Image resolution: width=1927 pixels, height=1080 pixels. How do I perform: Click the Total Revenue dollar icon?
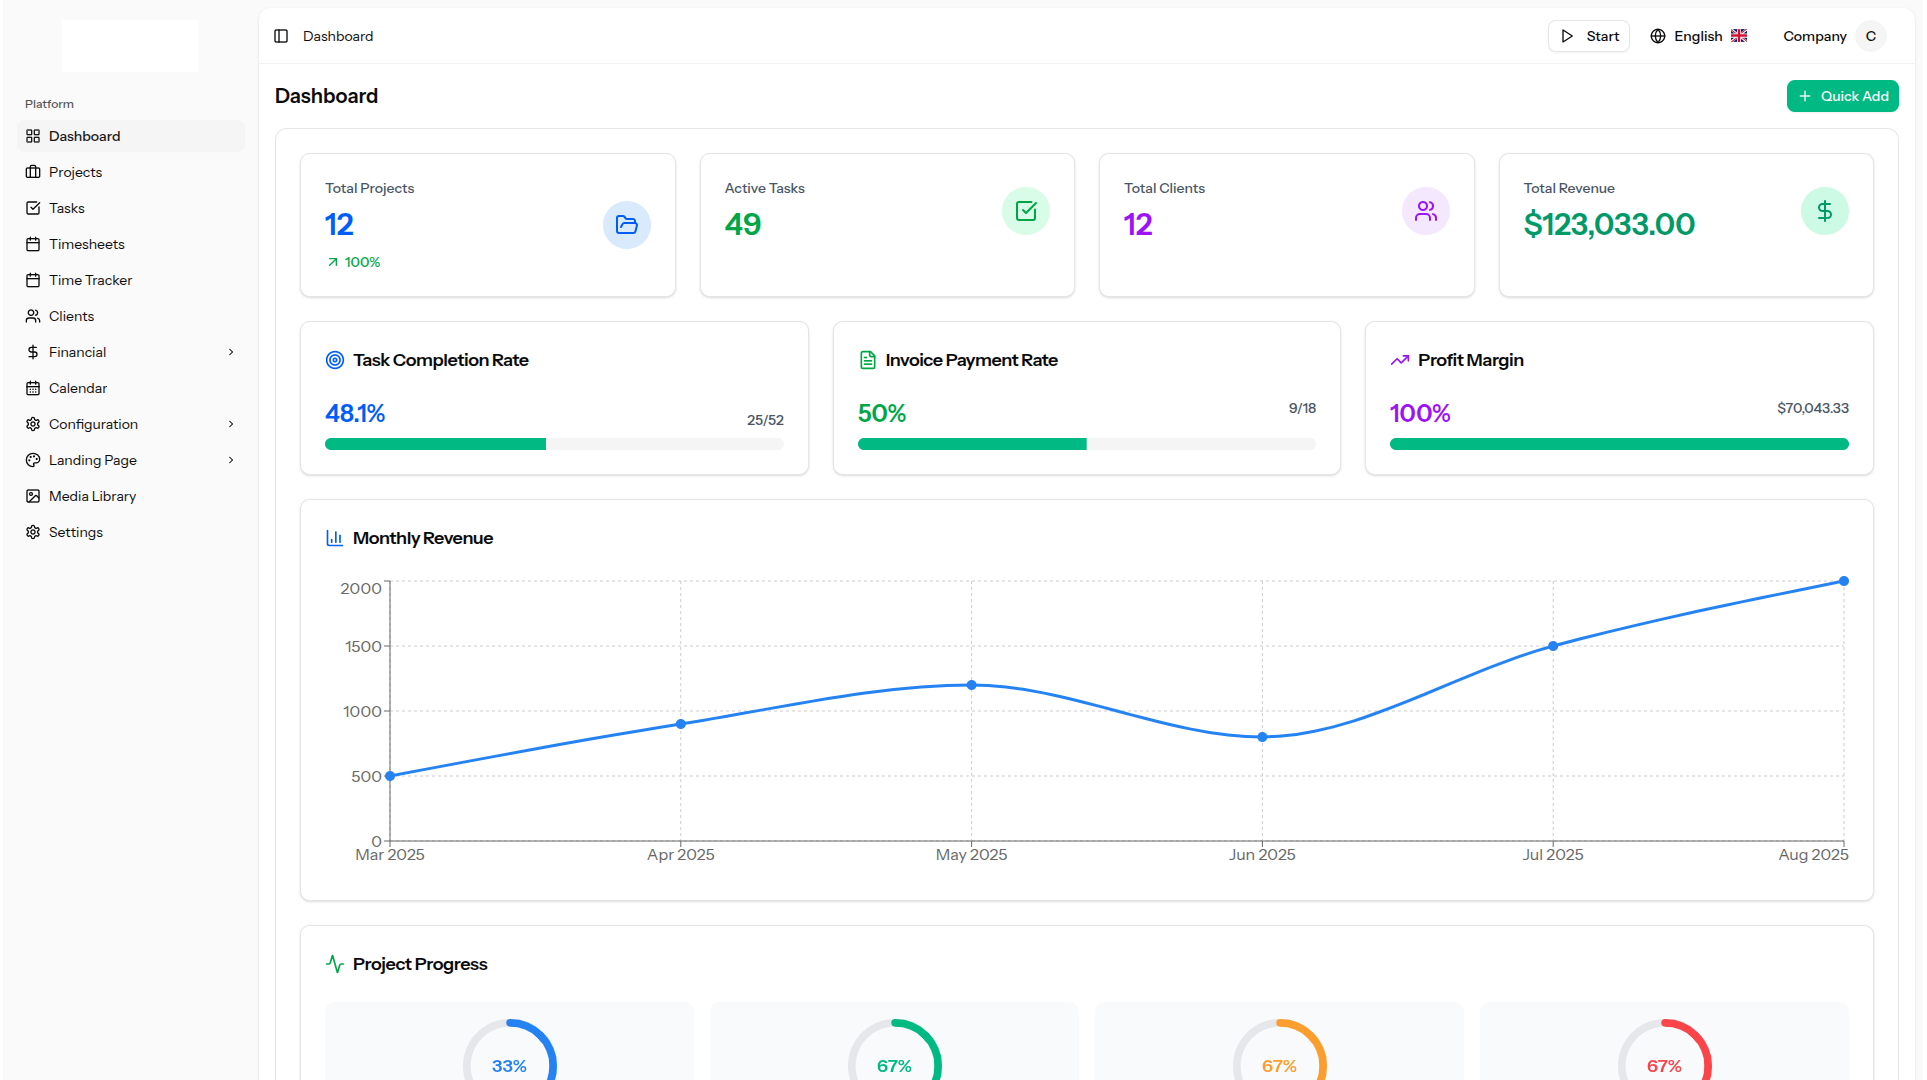click(1824, 211)
